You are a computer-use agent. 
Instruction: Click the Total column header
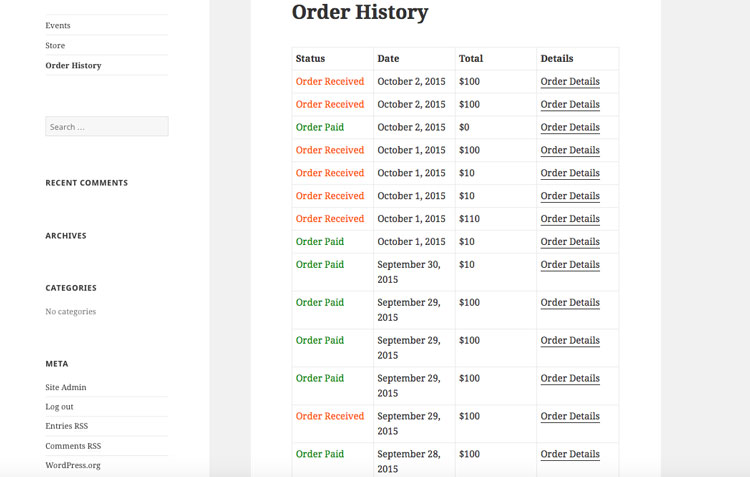(471, 58)
